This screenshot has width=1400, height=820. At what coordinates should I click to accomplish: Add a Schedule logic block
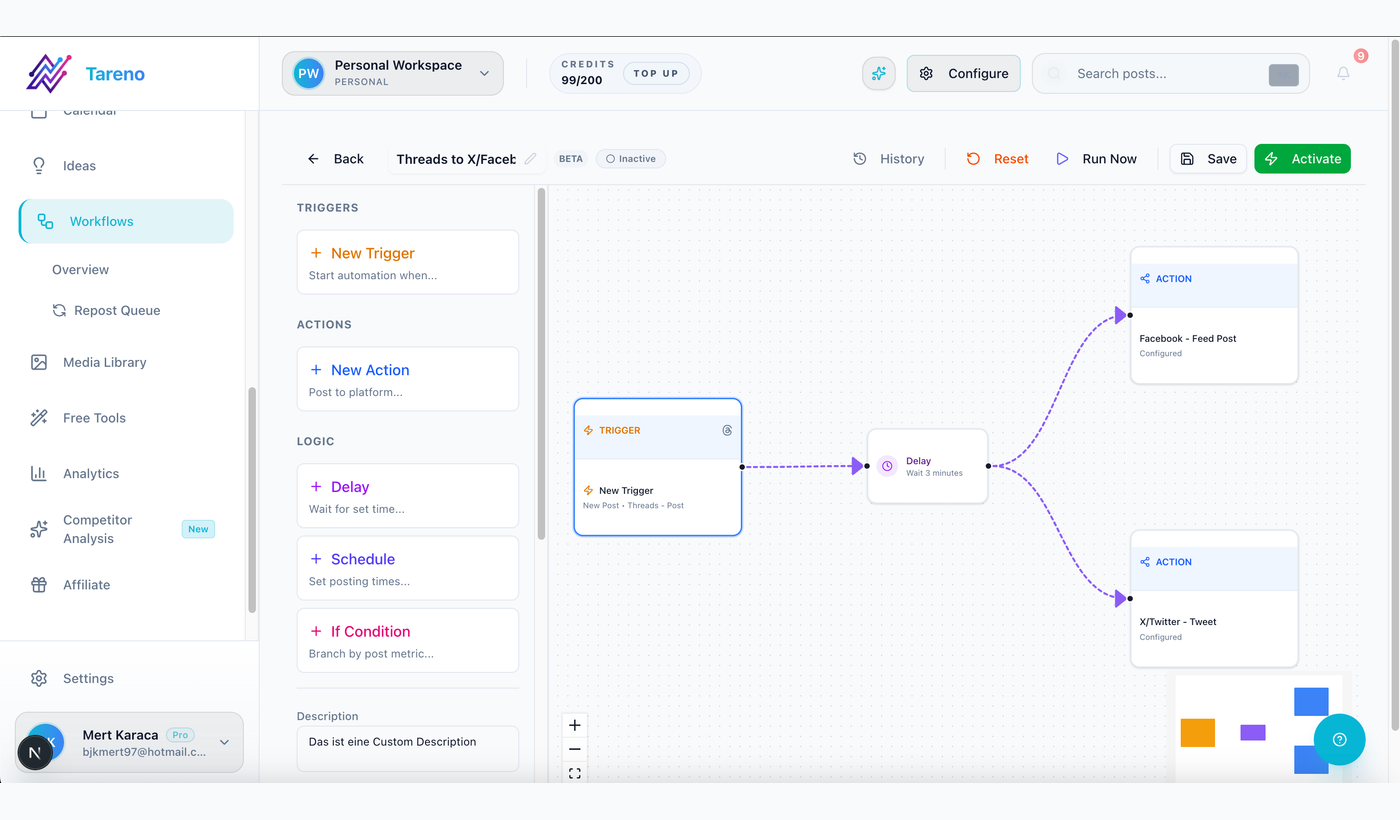[408, 568]
